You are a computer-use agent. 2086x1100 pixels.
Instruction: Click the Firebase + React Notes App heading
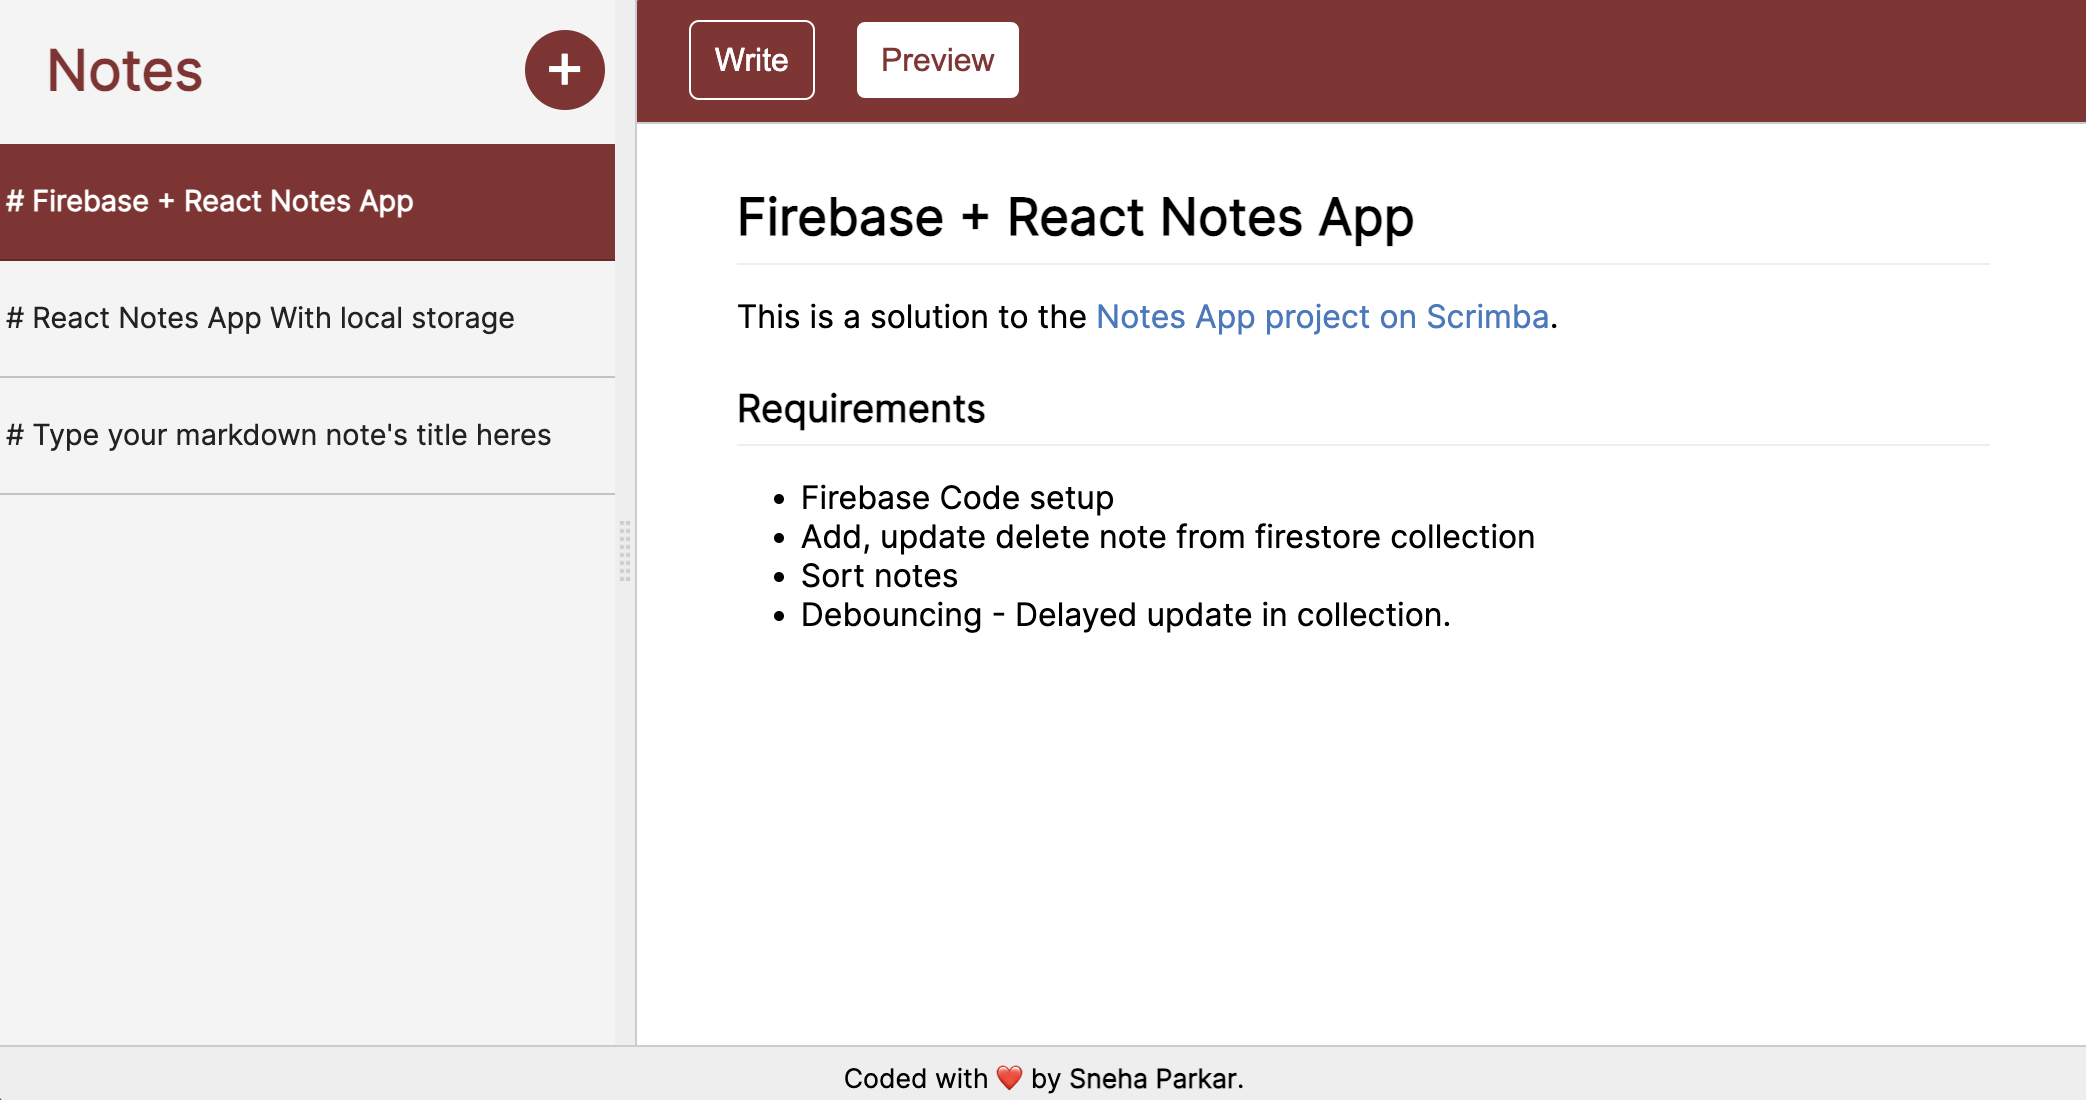coord(1075,218)
